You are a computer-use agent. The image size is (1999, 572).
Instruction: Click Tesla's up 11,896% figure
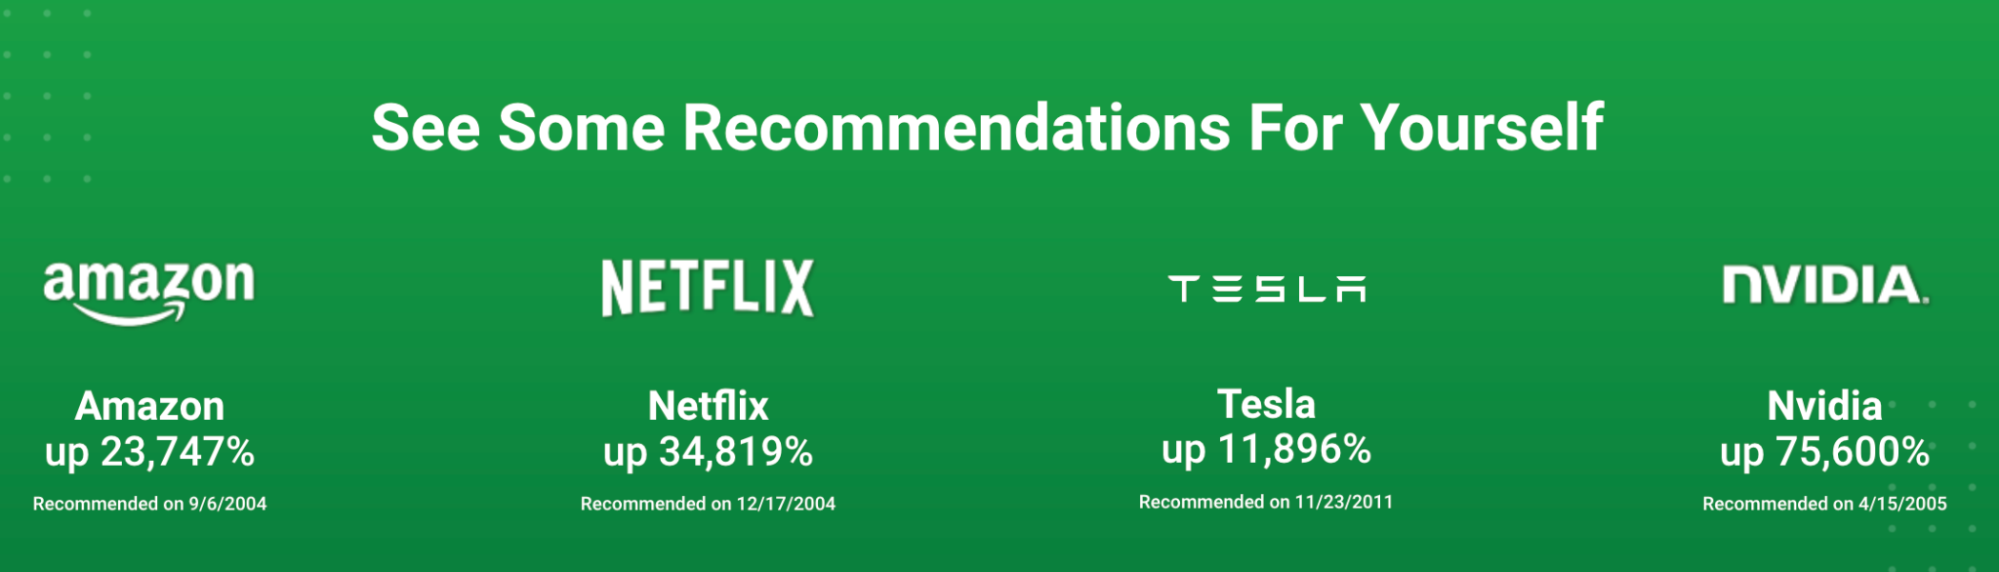click(1266, 450)
